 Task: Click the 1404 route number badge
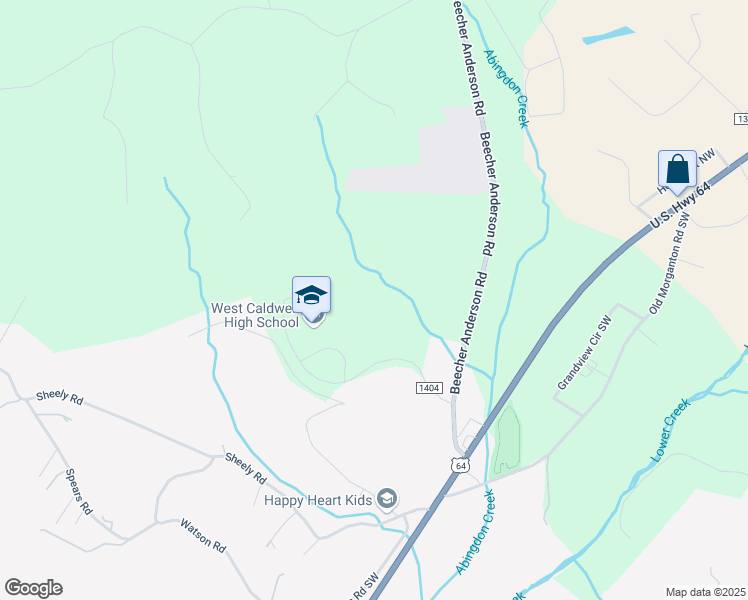point(429,388)
